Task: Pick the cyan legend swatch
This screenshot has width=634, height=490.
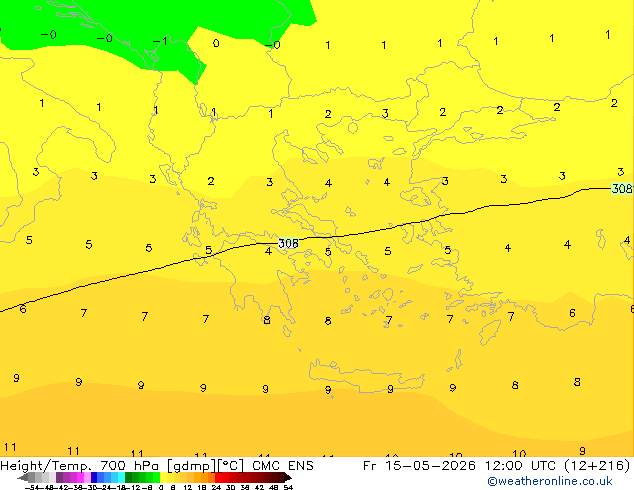Action: pyautogui.click(x=121, y=477)
